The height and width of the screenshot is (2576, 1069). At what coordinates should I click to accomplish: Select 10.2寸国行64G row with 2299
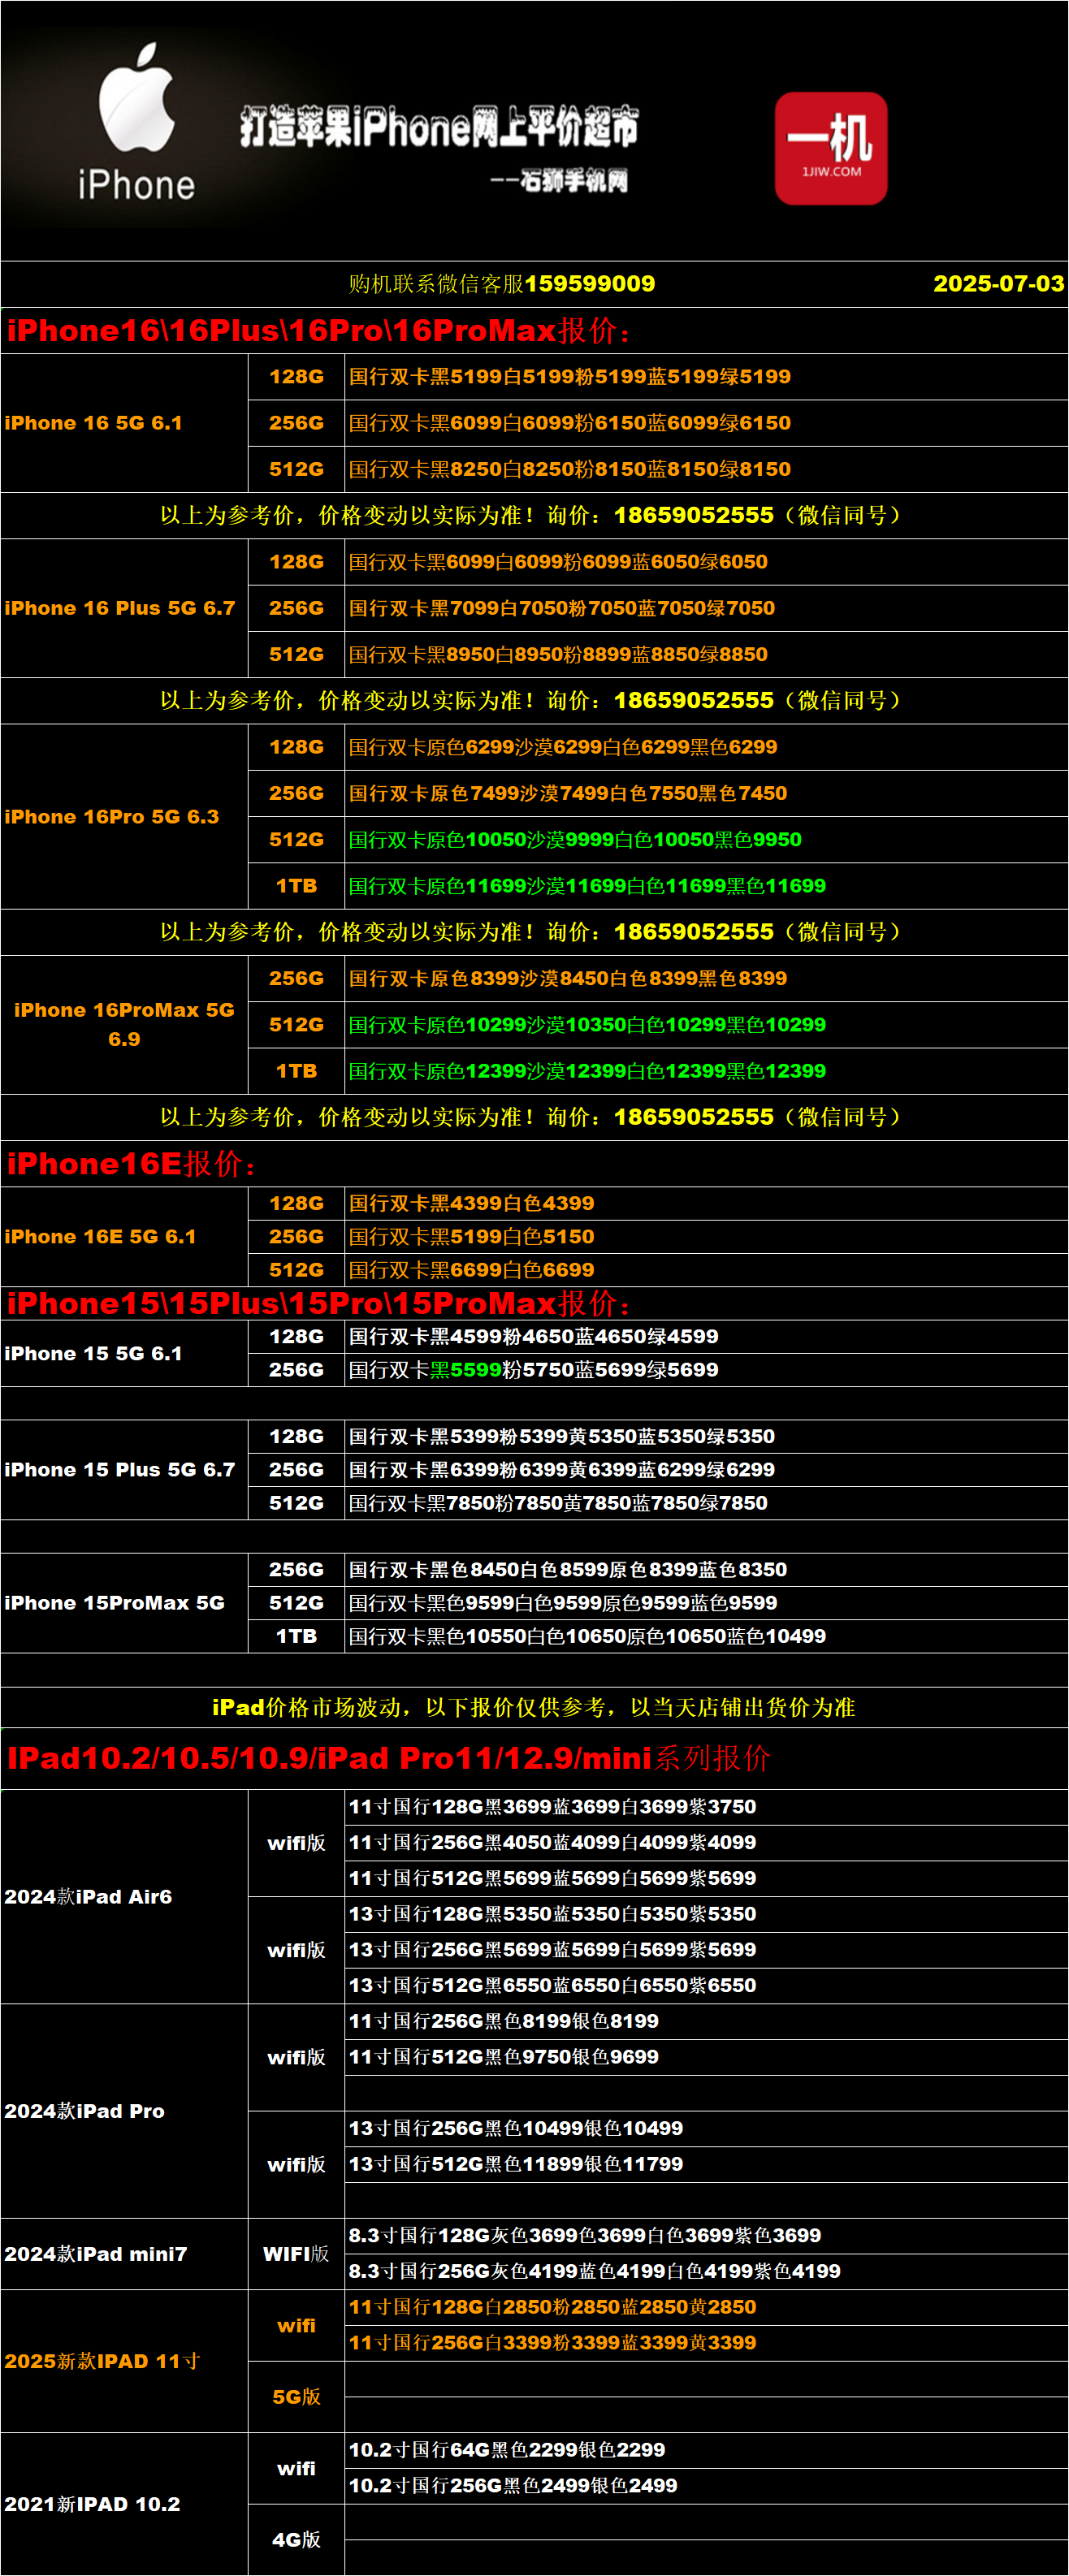[x=706, y=2450]
